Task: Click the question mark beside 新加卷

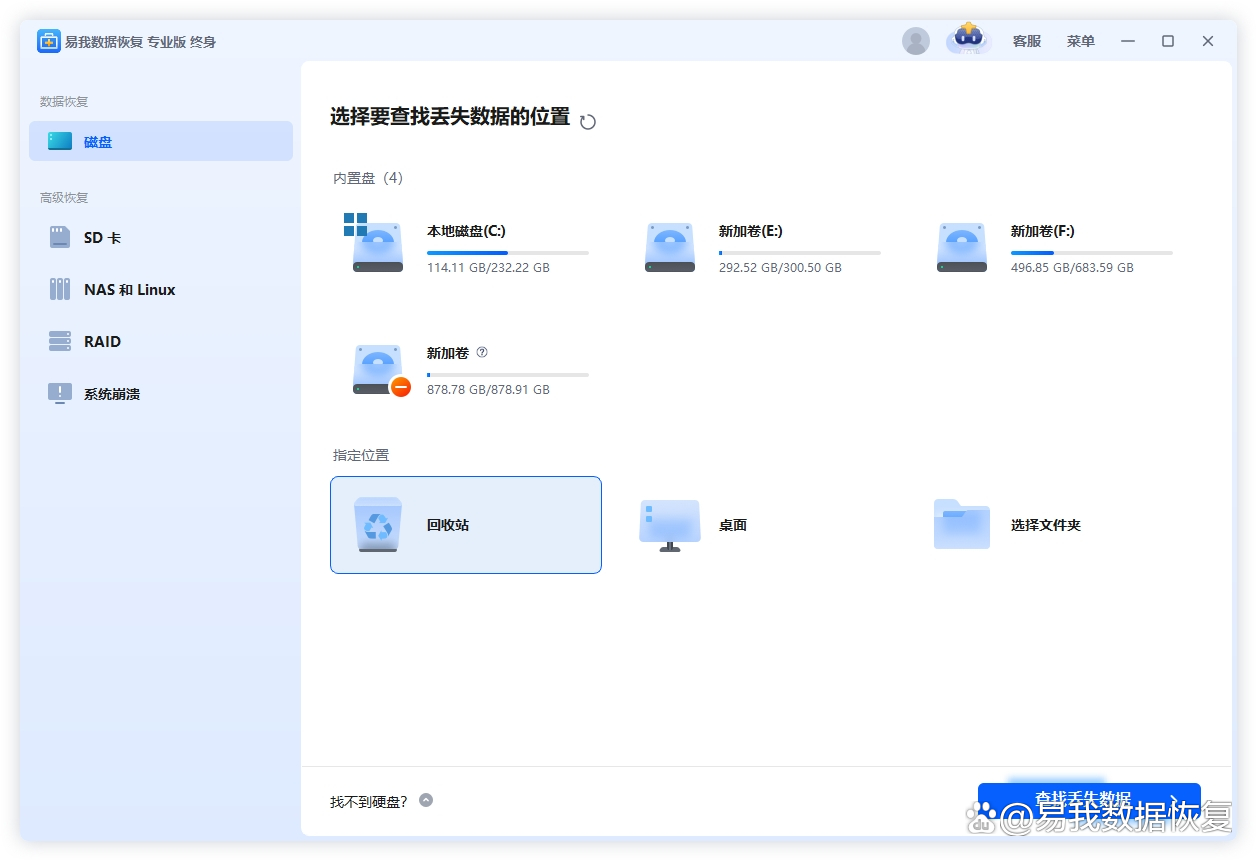Action: (x=482, y=352)
